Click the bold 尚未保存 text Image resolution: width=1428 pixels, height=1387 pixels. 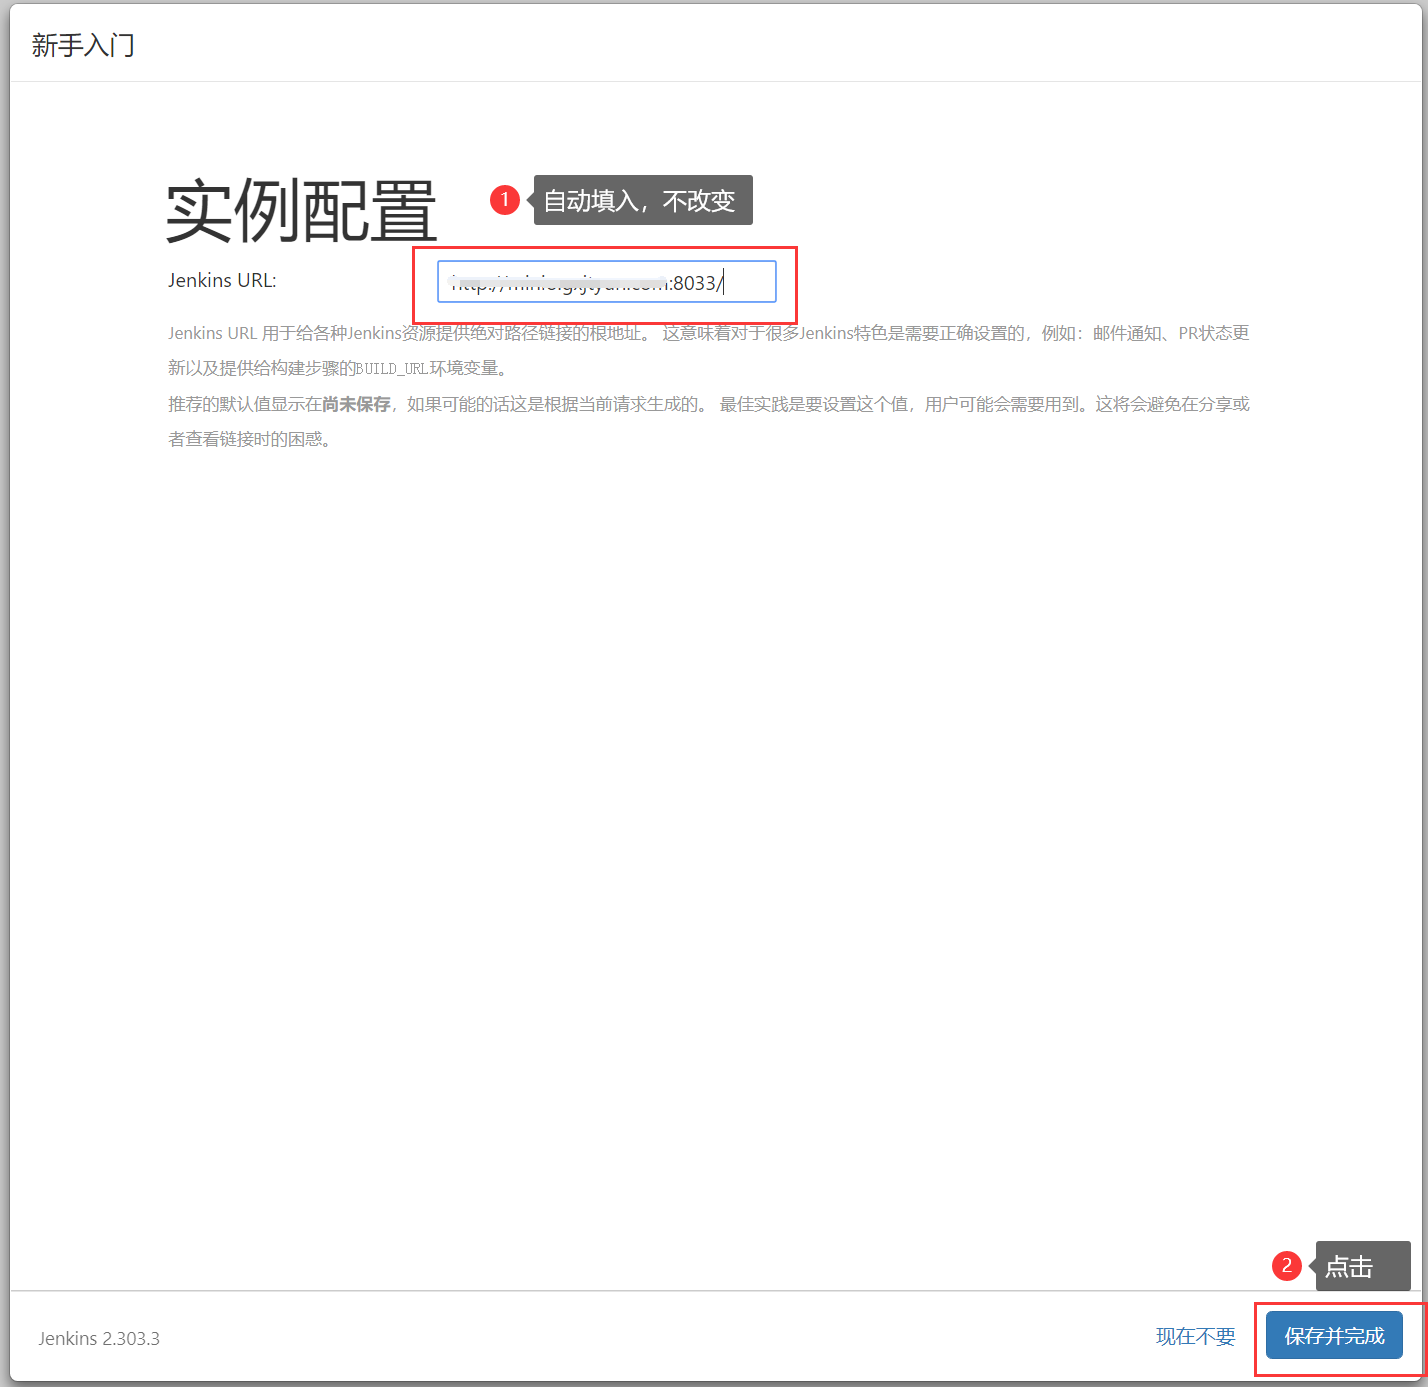click(356, 404)
